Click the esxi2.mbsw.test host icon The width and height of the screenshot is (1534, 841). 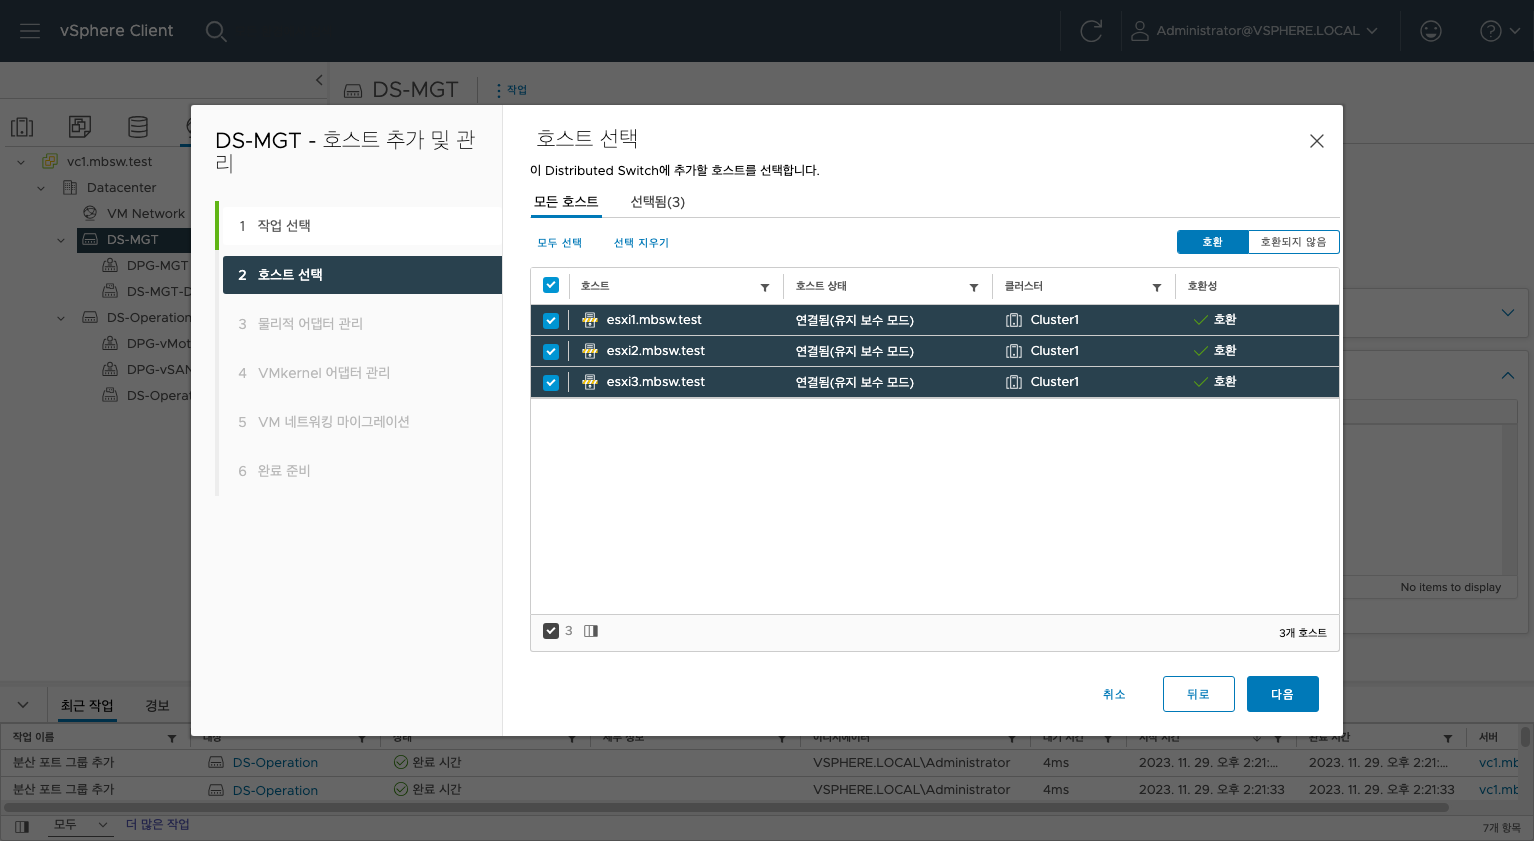(x=590, y=351)
